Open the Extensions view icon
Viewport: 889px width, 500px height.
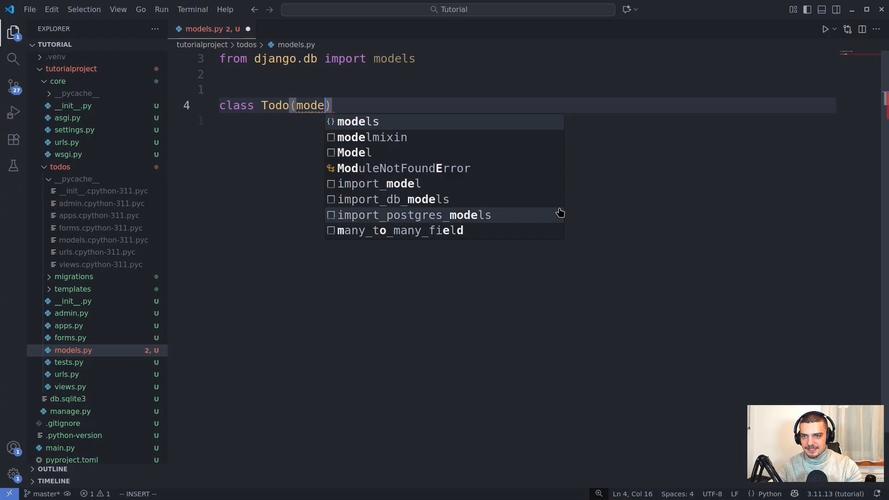tap(13, 140)
